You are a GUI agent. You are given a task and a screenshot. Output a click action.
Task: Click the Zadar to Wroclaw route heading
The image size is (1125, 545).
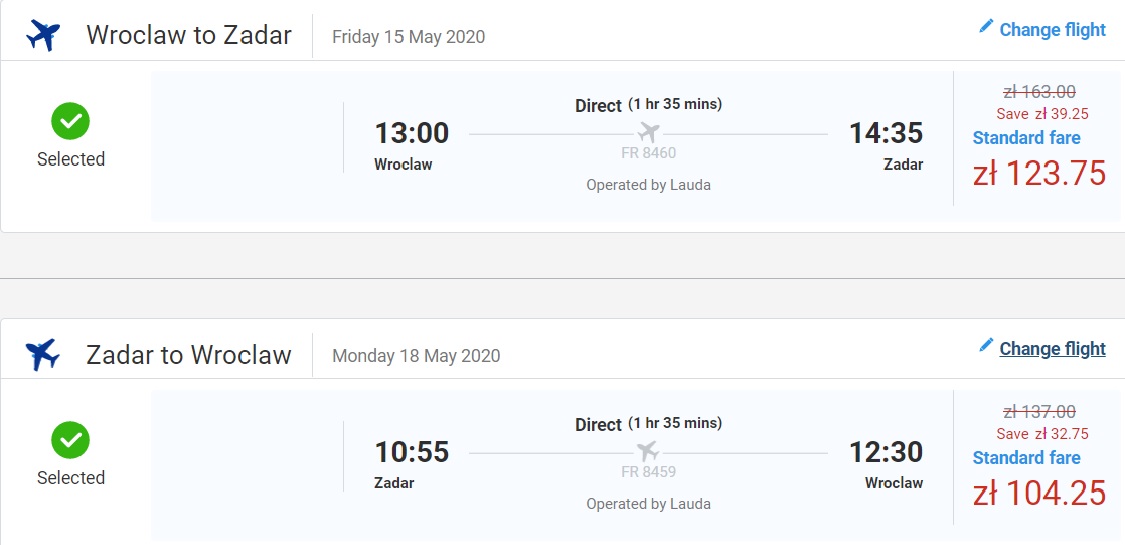[x=189, y=354]
